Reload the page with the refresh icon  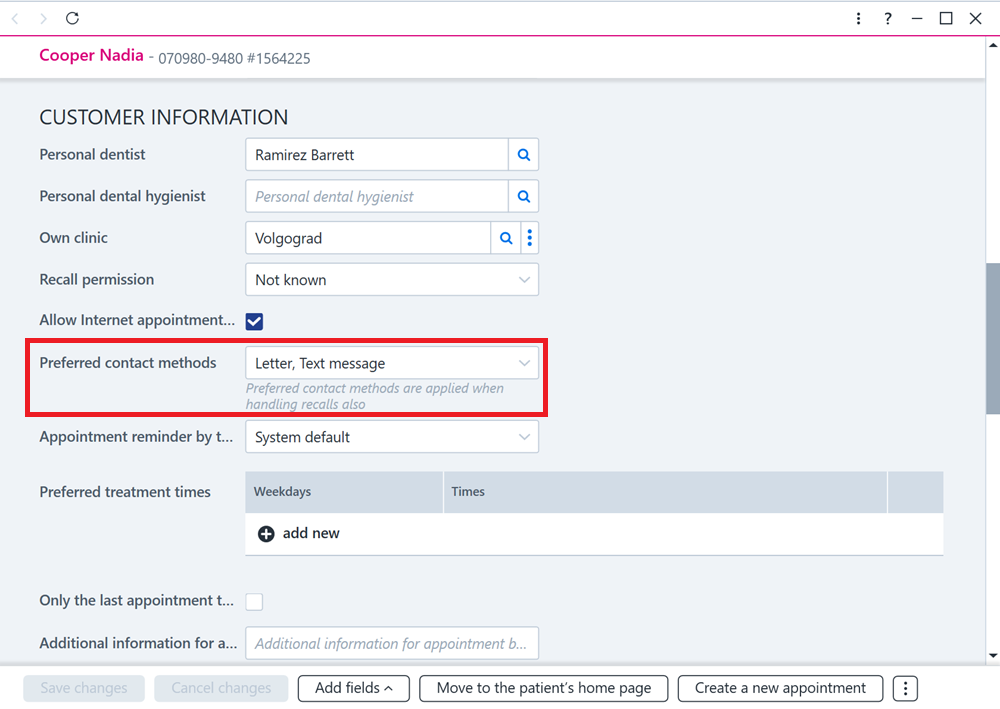coord(72,18)
